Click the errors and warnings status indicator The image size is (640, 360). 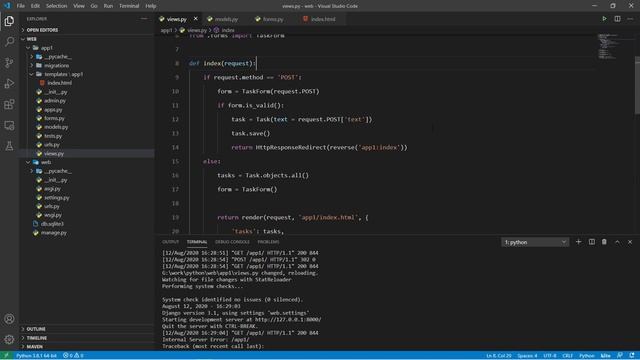pos(73,356)
